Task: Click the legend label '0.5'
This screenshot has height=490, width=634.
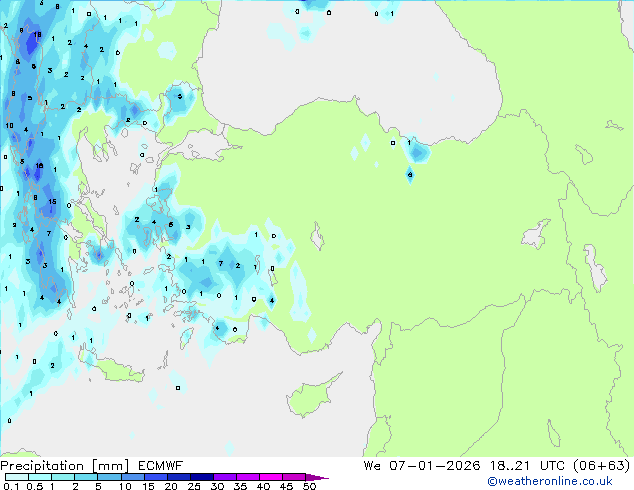Action: coord(34,486)
